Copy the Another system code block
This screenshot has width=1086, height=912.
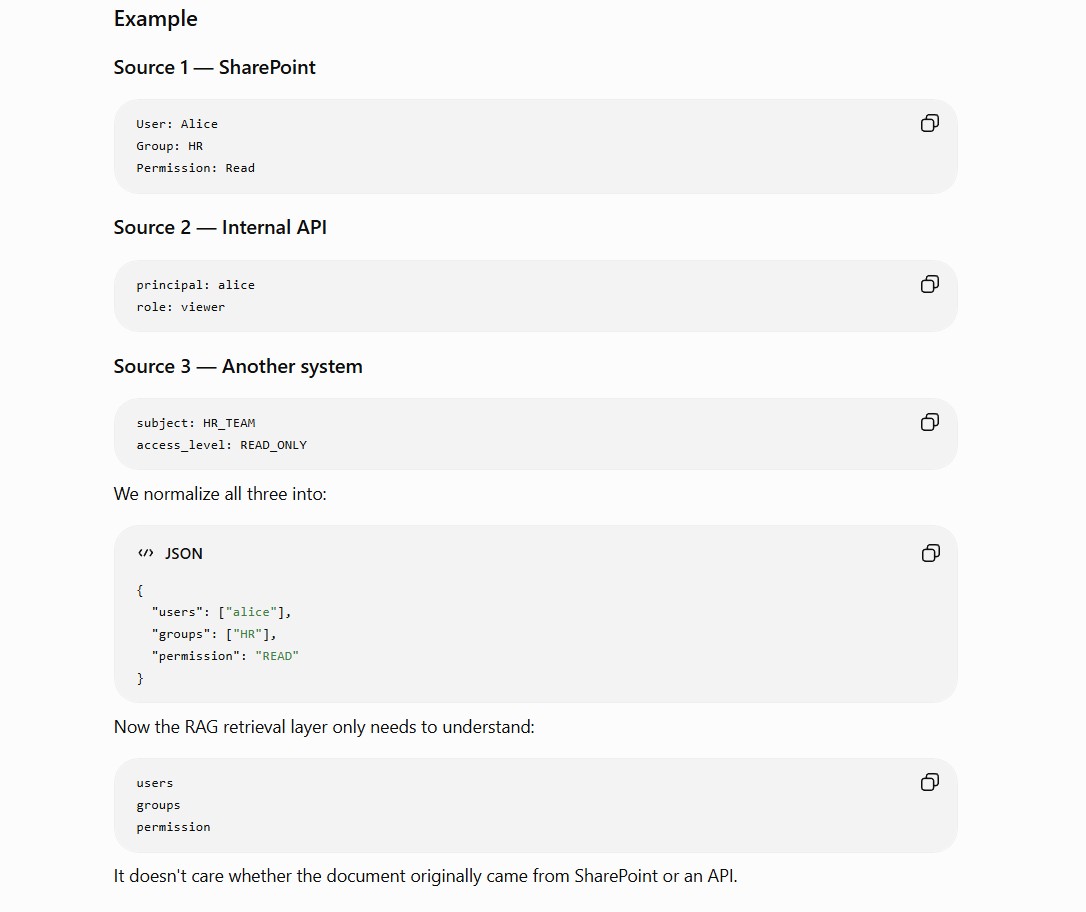coord(929,422)
